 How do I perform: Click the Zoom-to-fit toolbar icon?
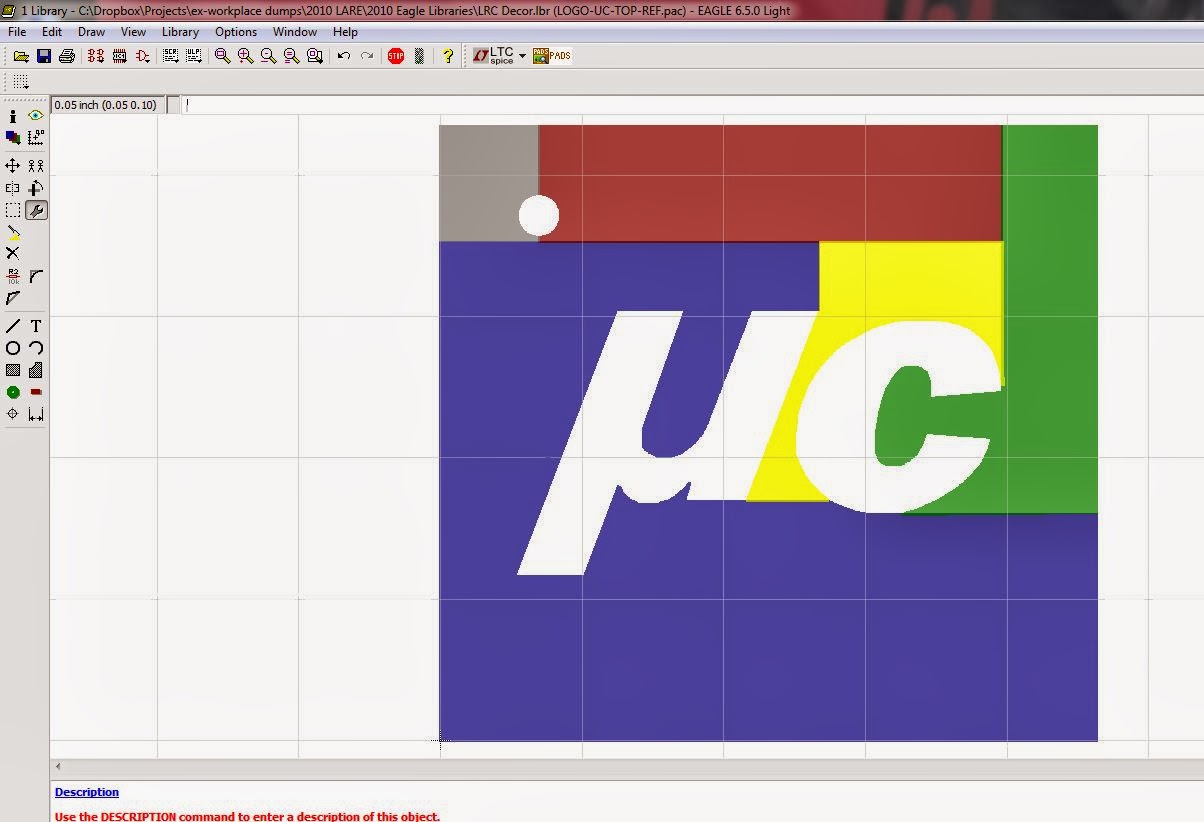click(221, 56)
